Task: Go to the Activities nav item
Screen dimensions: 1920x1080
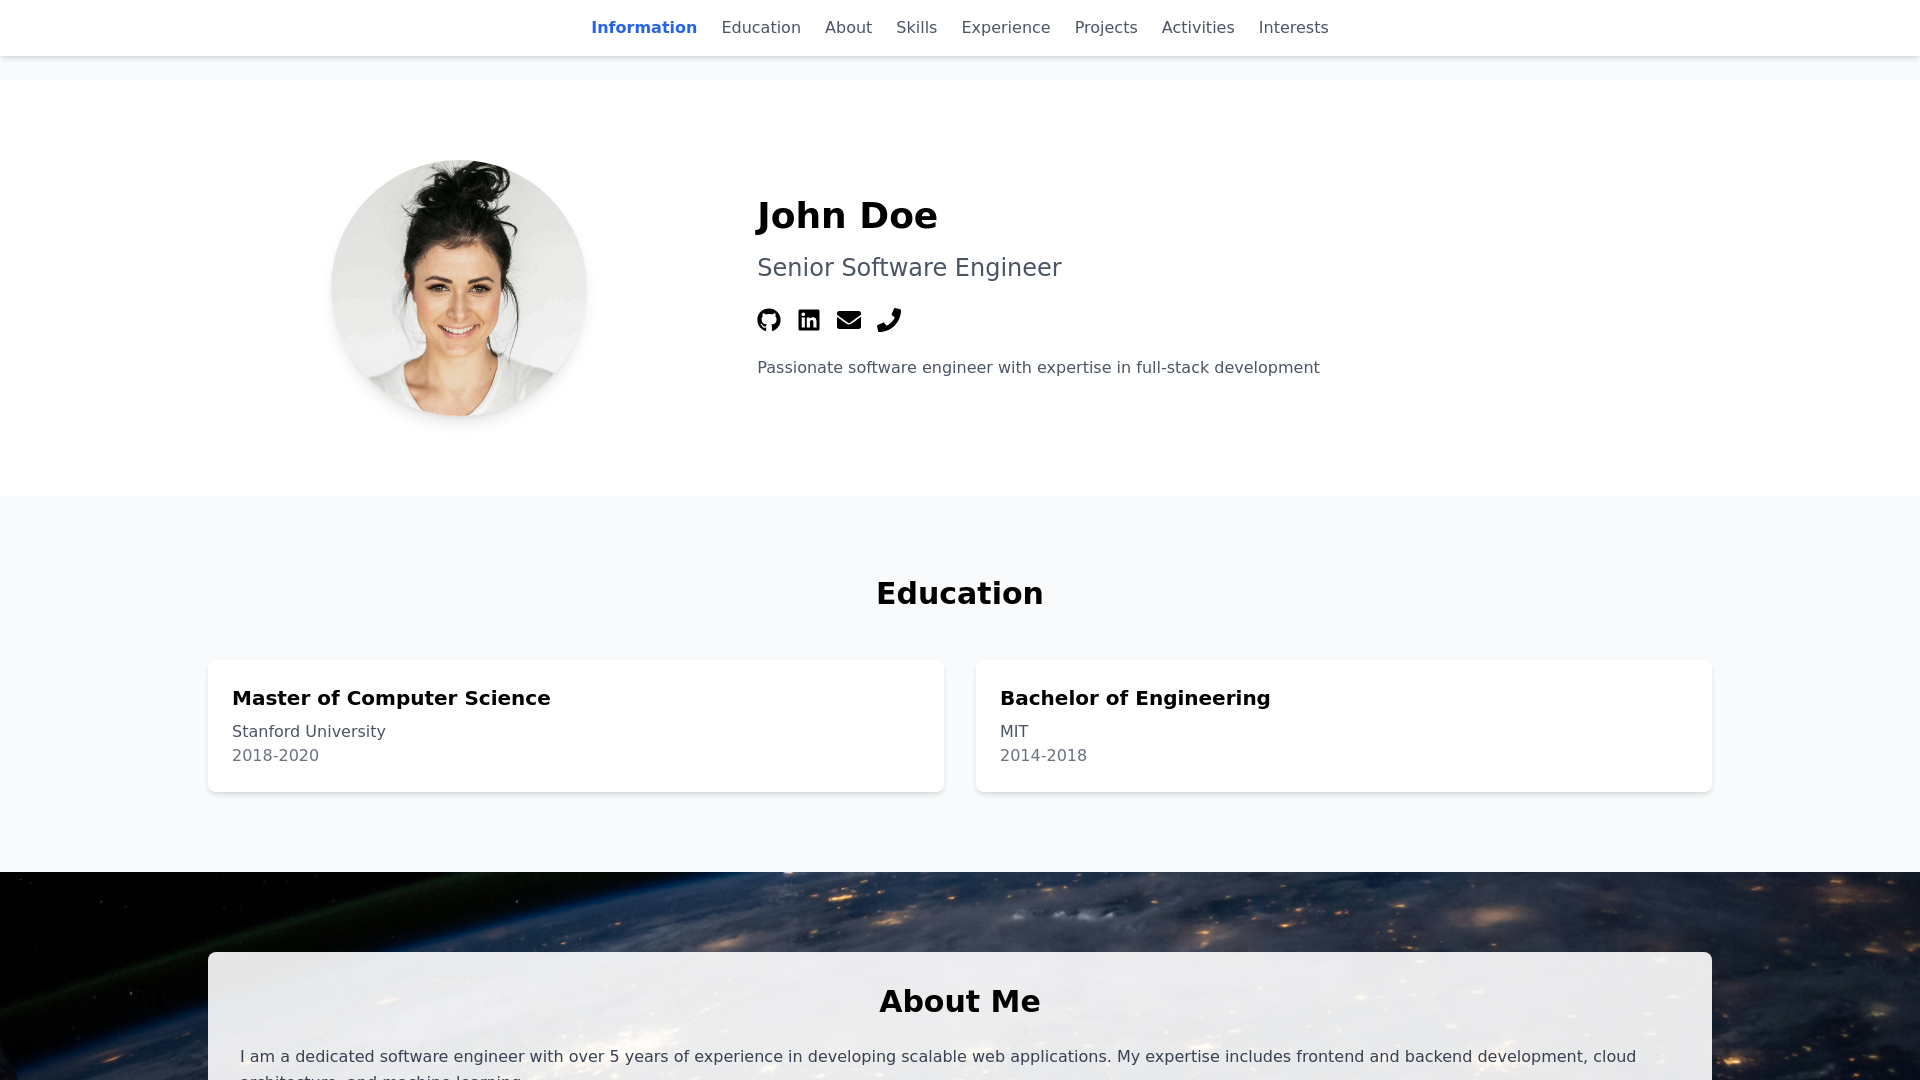Action: [x=1197, y=28]
